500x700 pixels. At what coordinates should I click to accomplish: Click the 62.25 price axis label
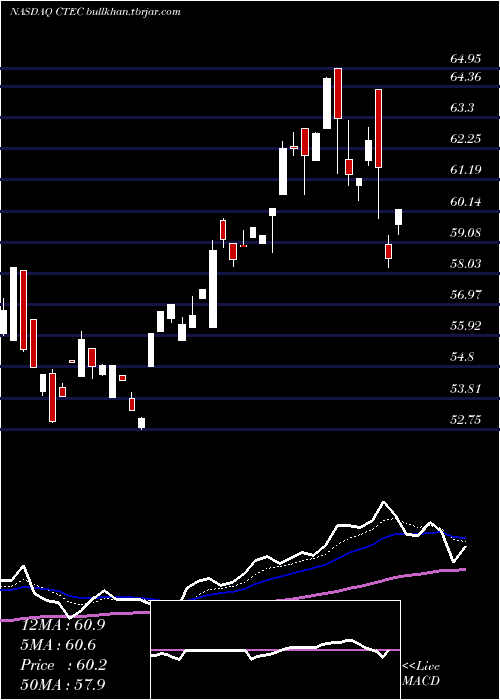point(465,139)
